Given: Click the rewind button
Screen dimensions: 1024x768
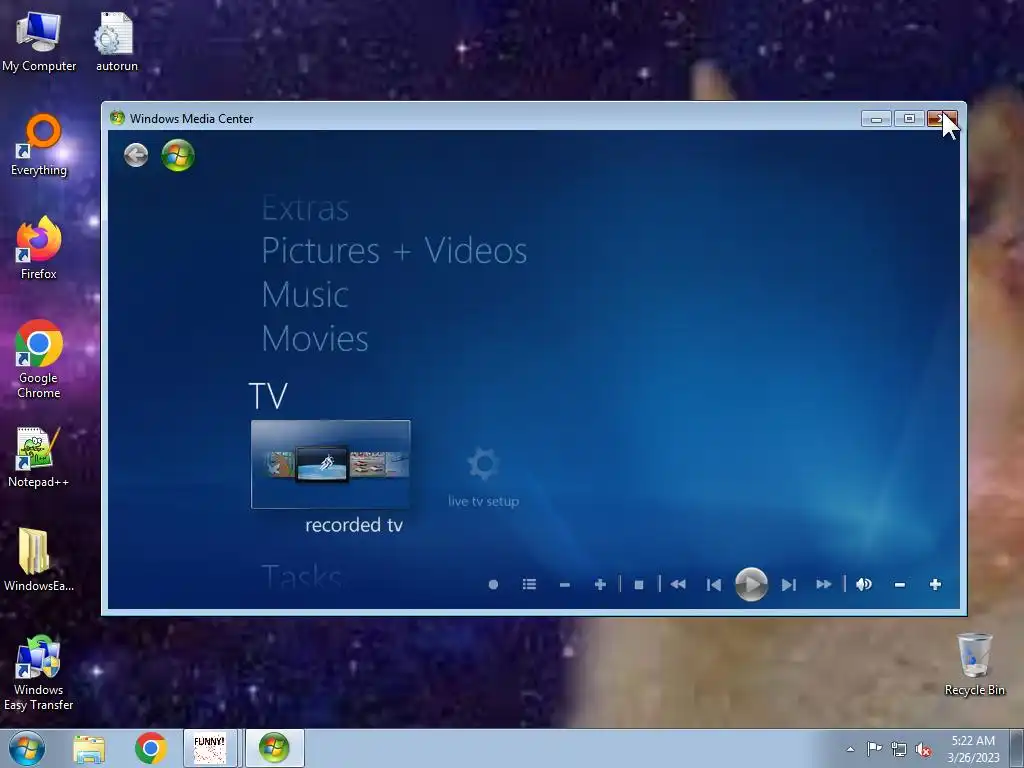Looking at the screenshot, I should 678,584.
